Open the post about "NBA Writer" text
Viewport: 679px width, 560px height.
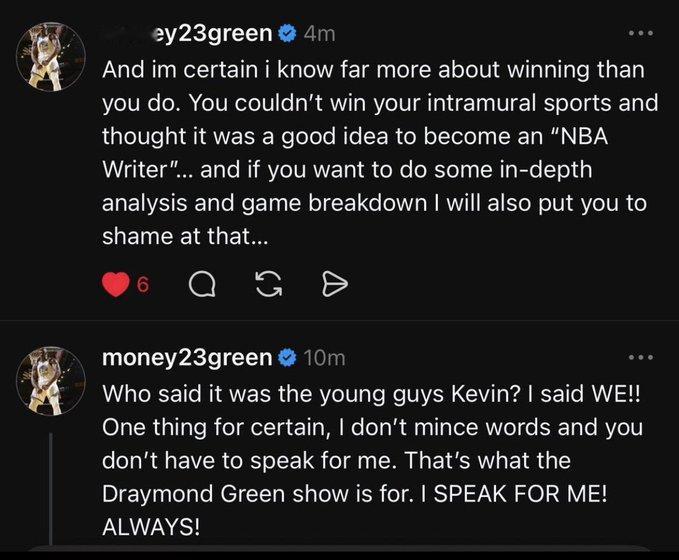(x=380, y=153)
